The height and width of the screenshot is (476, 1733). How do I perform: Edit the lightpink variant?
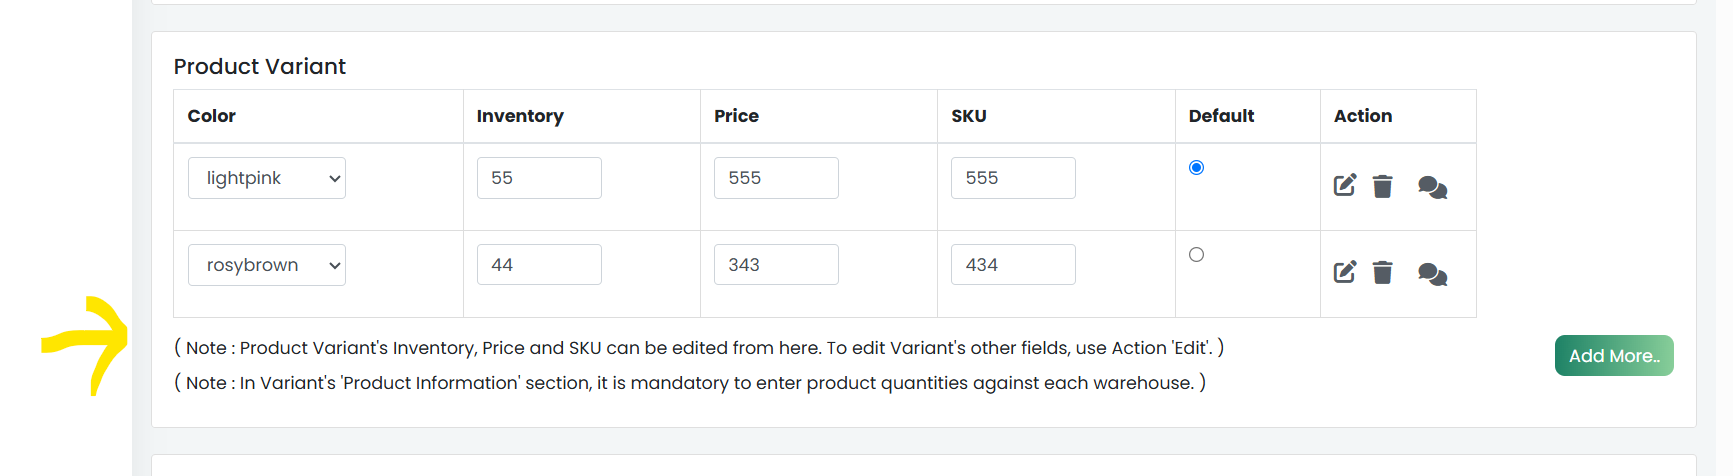(x=1345, y=185)
